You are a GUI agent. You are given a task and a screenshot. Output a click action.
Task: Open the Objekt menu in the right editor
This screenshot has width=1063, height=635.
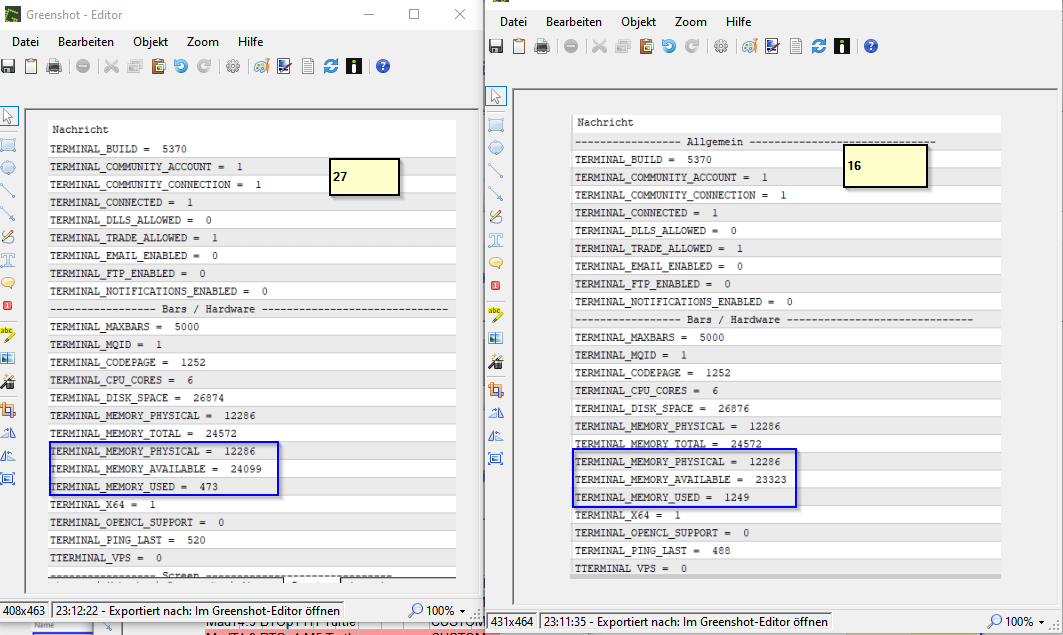[x=639, y=22]
